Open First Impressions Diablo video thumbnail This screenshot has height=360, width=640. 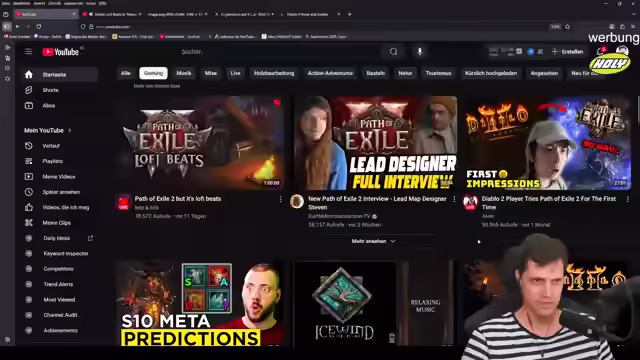(548, 143)
